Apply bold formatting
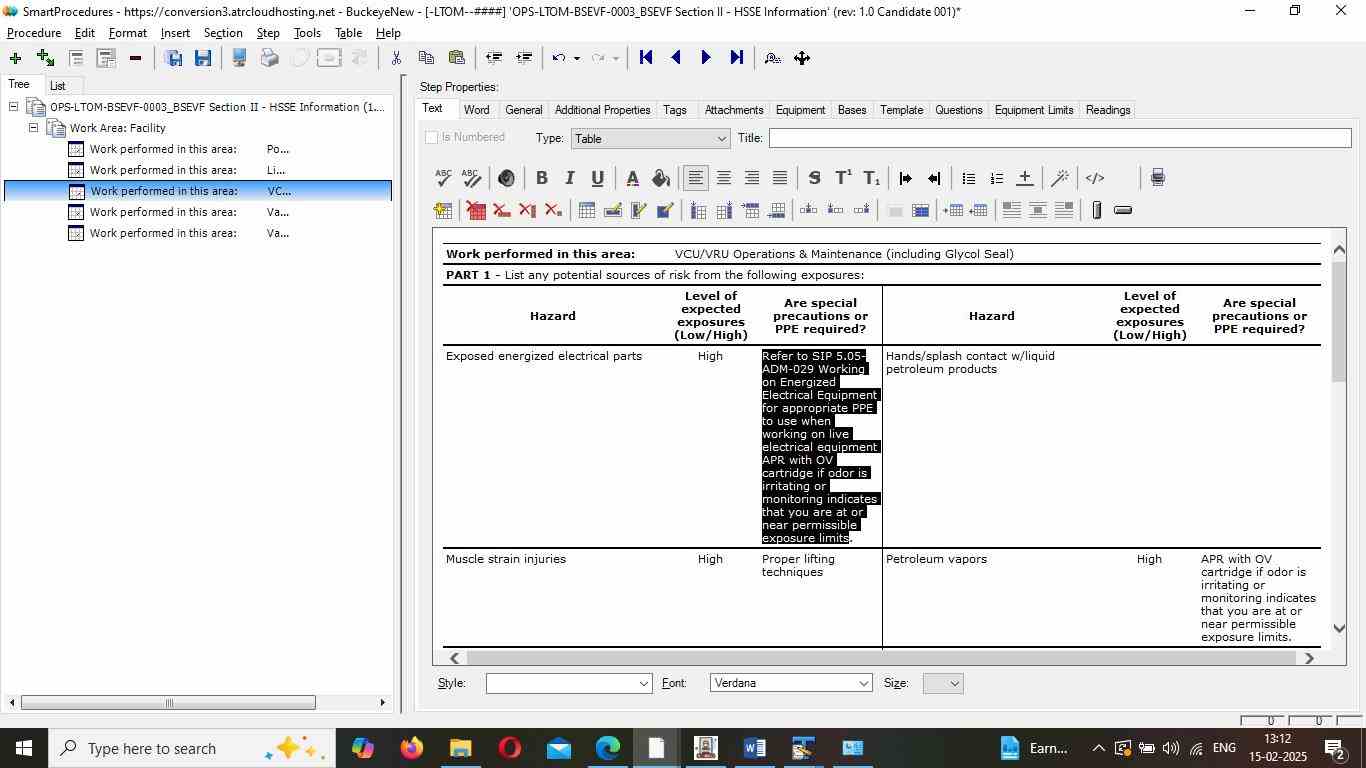 tap(541, 178)
